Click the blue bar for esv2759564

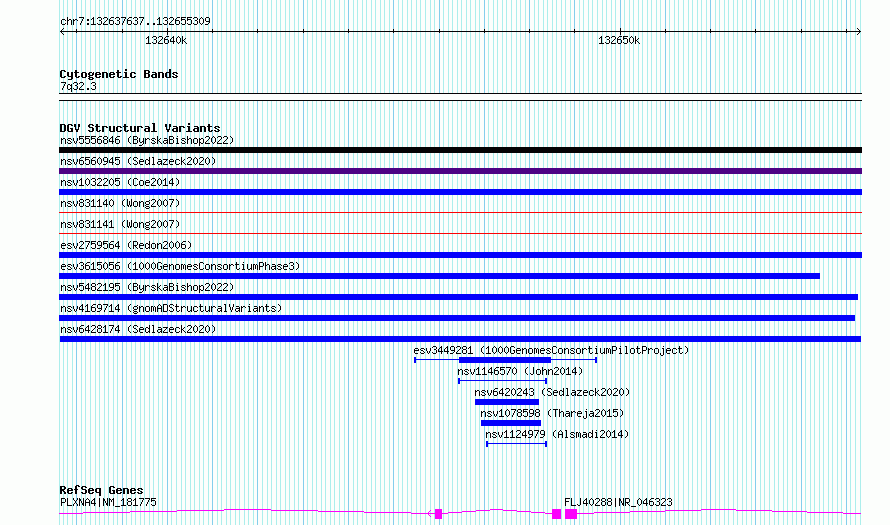click(460, 255)
